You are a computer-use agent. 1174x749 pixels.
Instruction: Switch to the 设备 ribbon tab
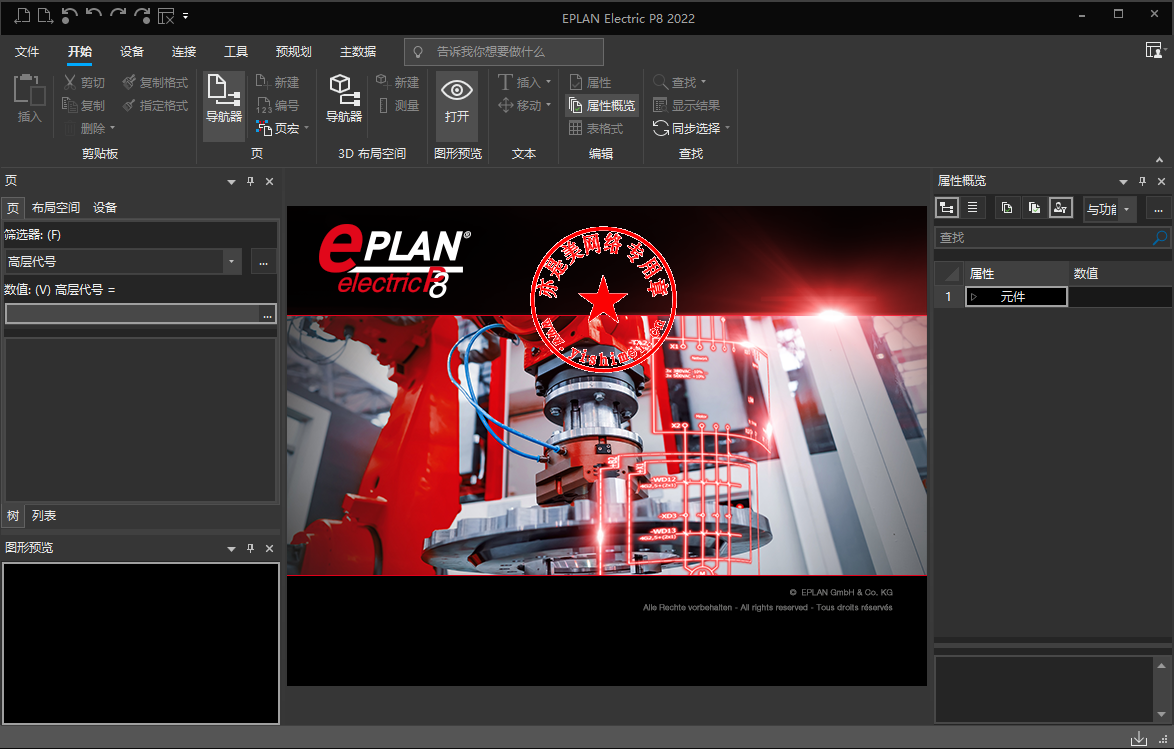[x=132, y=52]
